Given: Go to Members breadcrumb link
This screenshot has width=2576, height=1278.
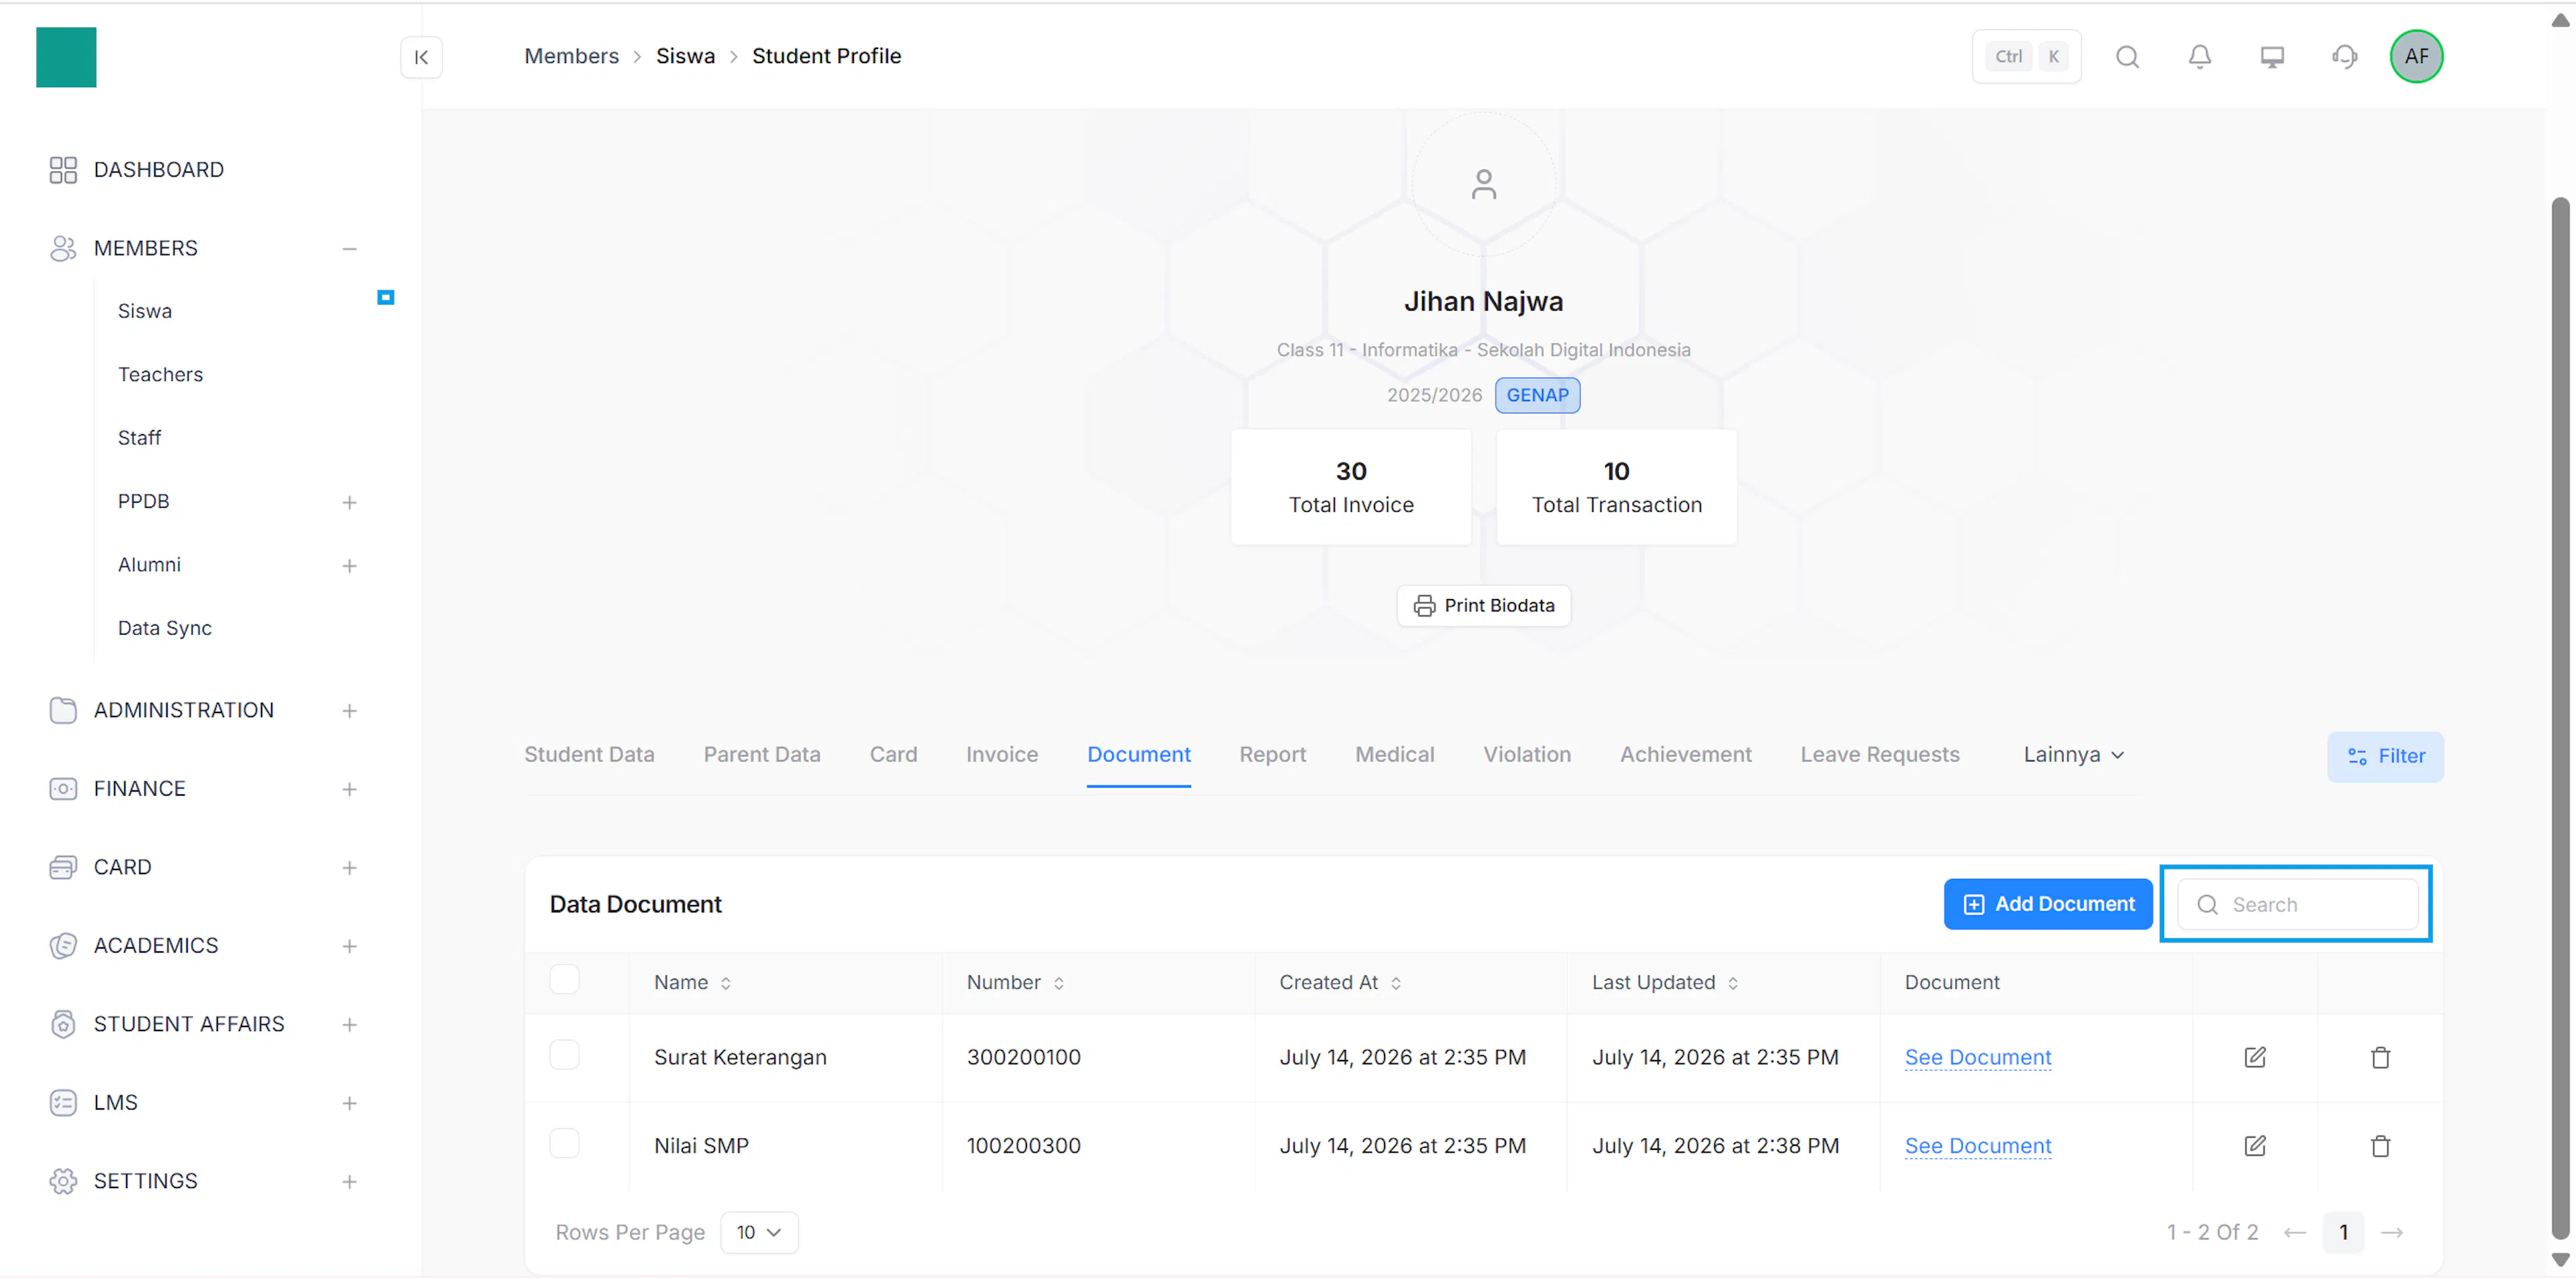Looking at the screenshot, I should point(571,56).
